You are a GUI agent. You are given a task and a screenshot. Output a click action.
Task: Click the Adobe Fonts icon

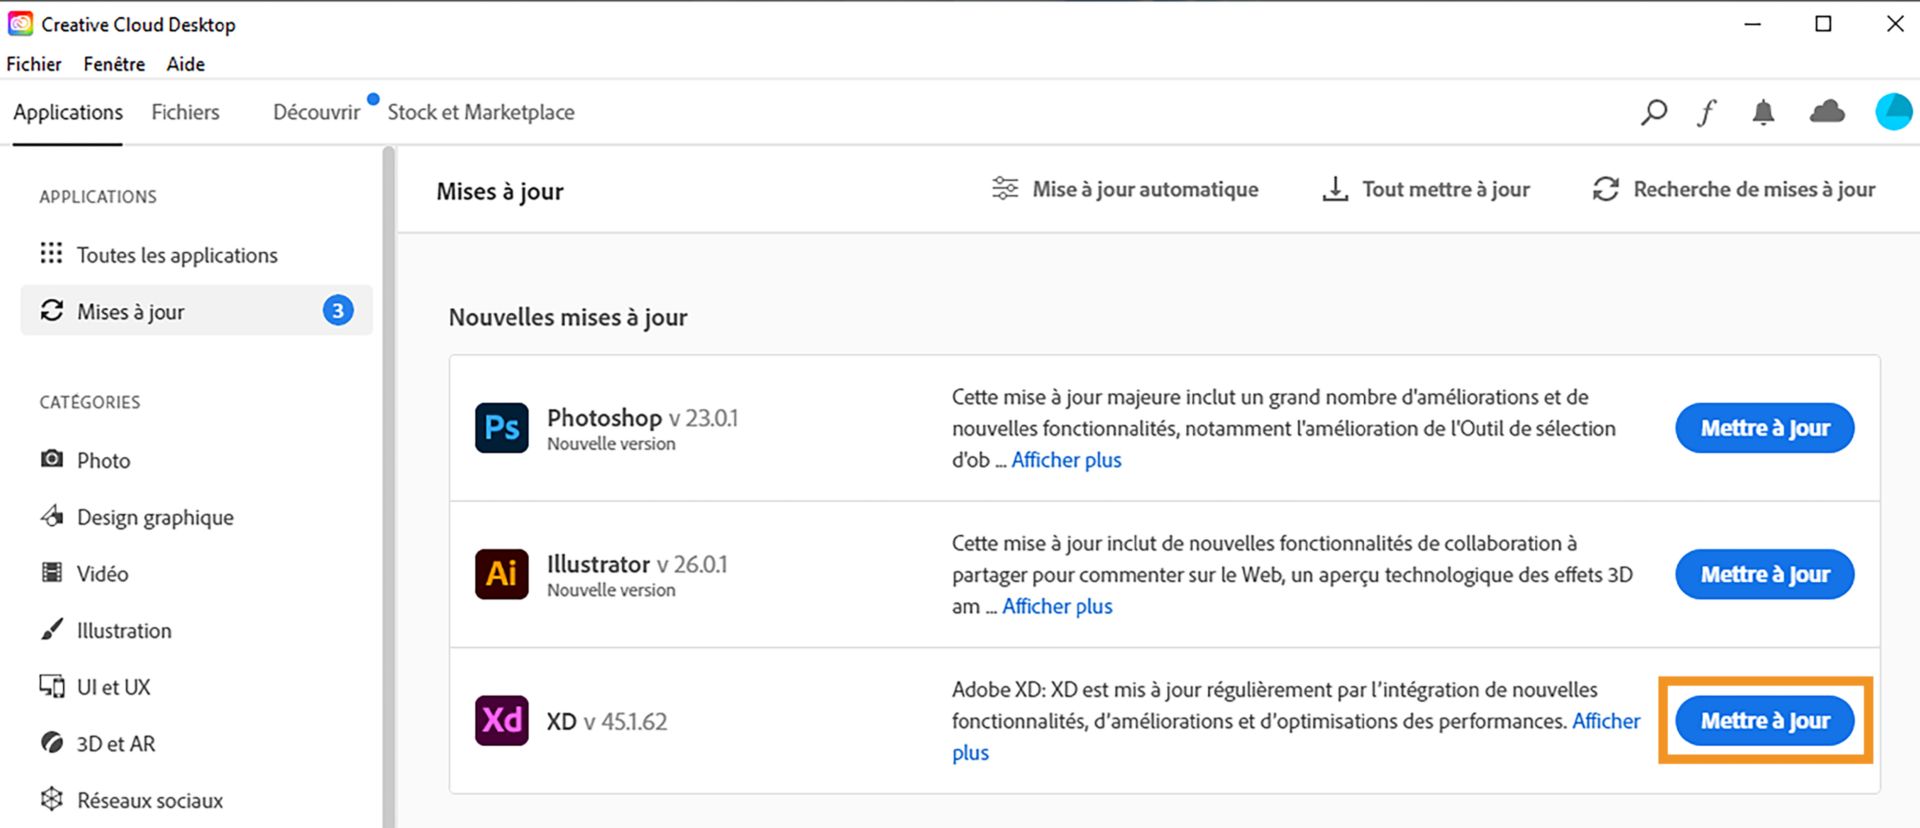(1707, 112)
